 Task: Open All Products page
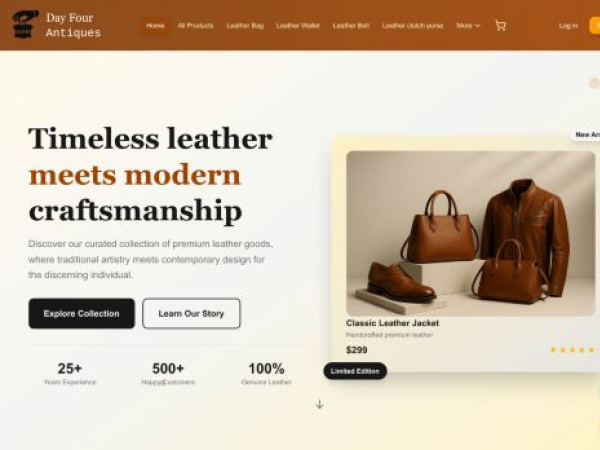pos(196,26)
